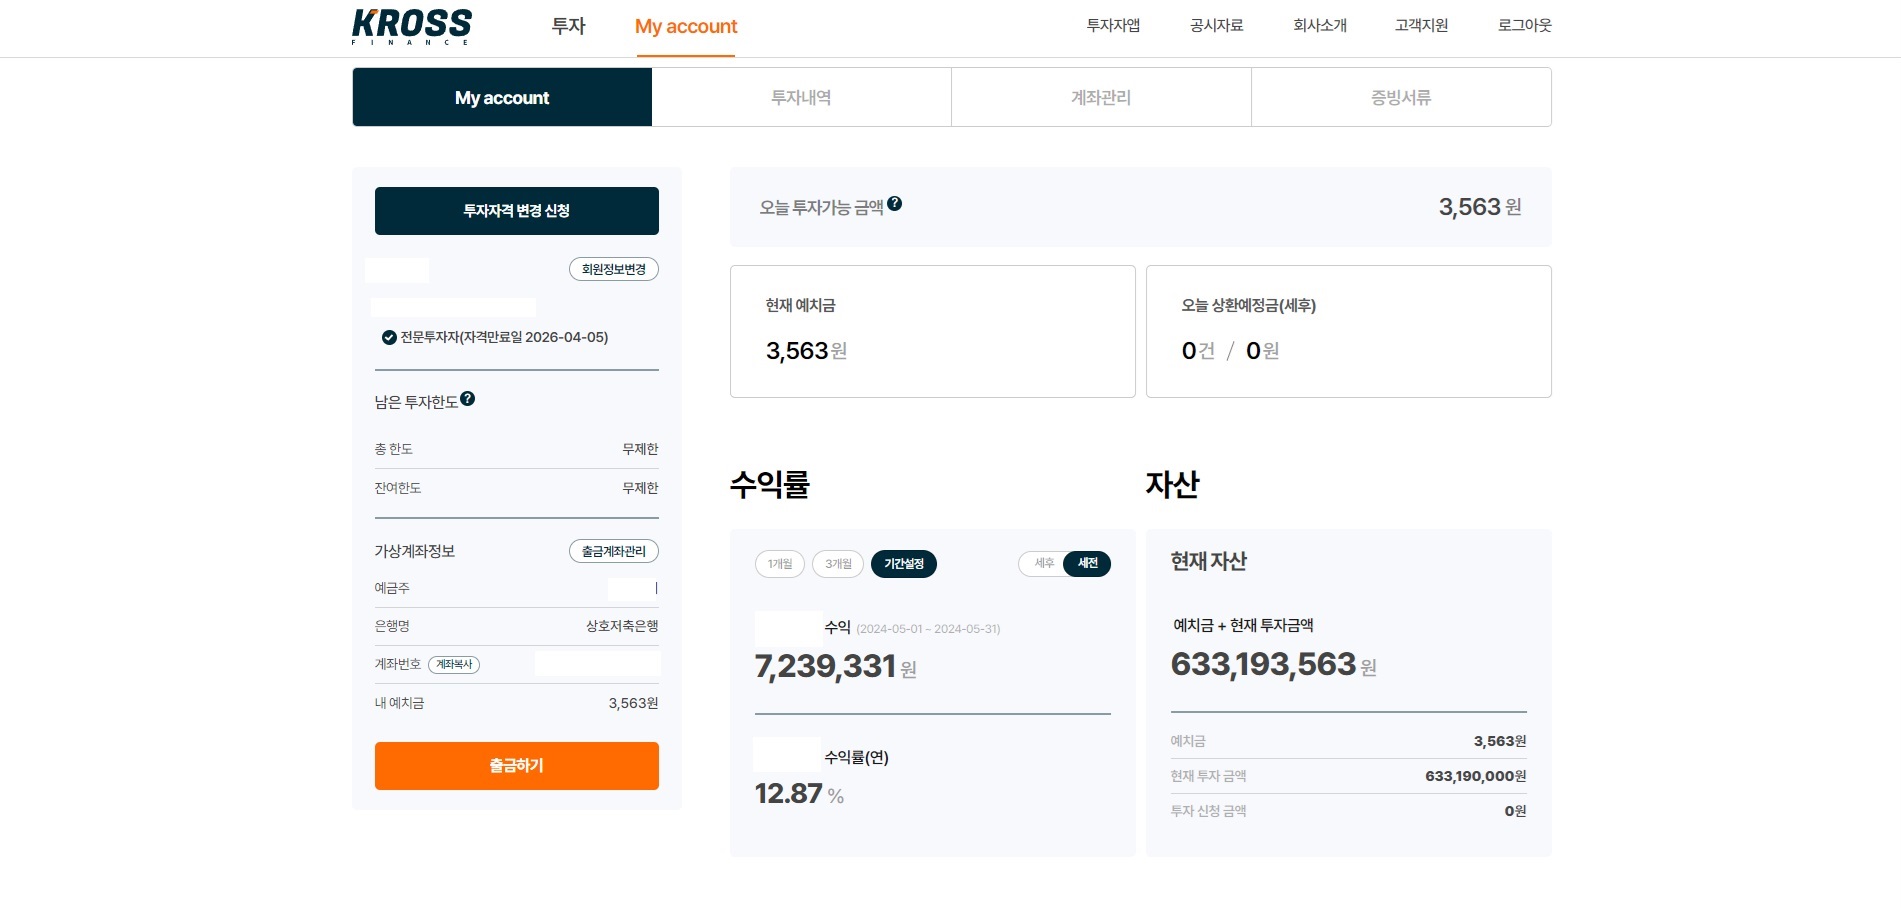
Task: Open 회사소개 page
Action: coord(1320,25)
